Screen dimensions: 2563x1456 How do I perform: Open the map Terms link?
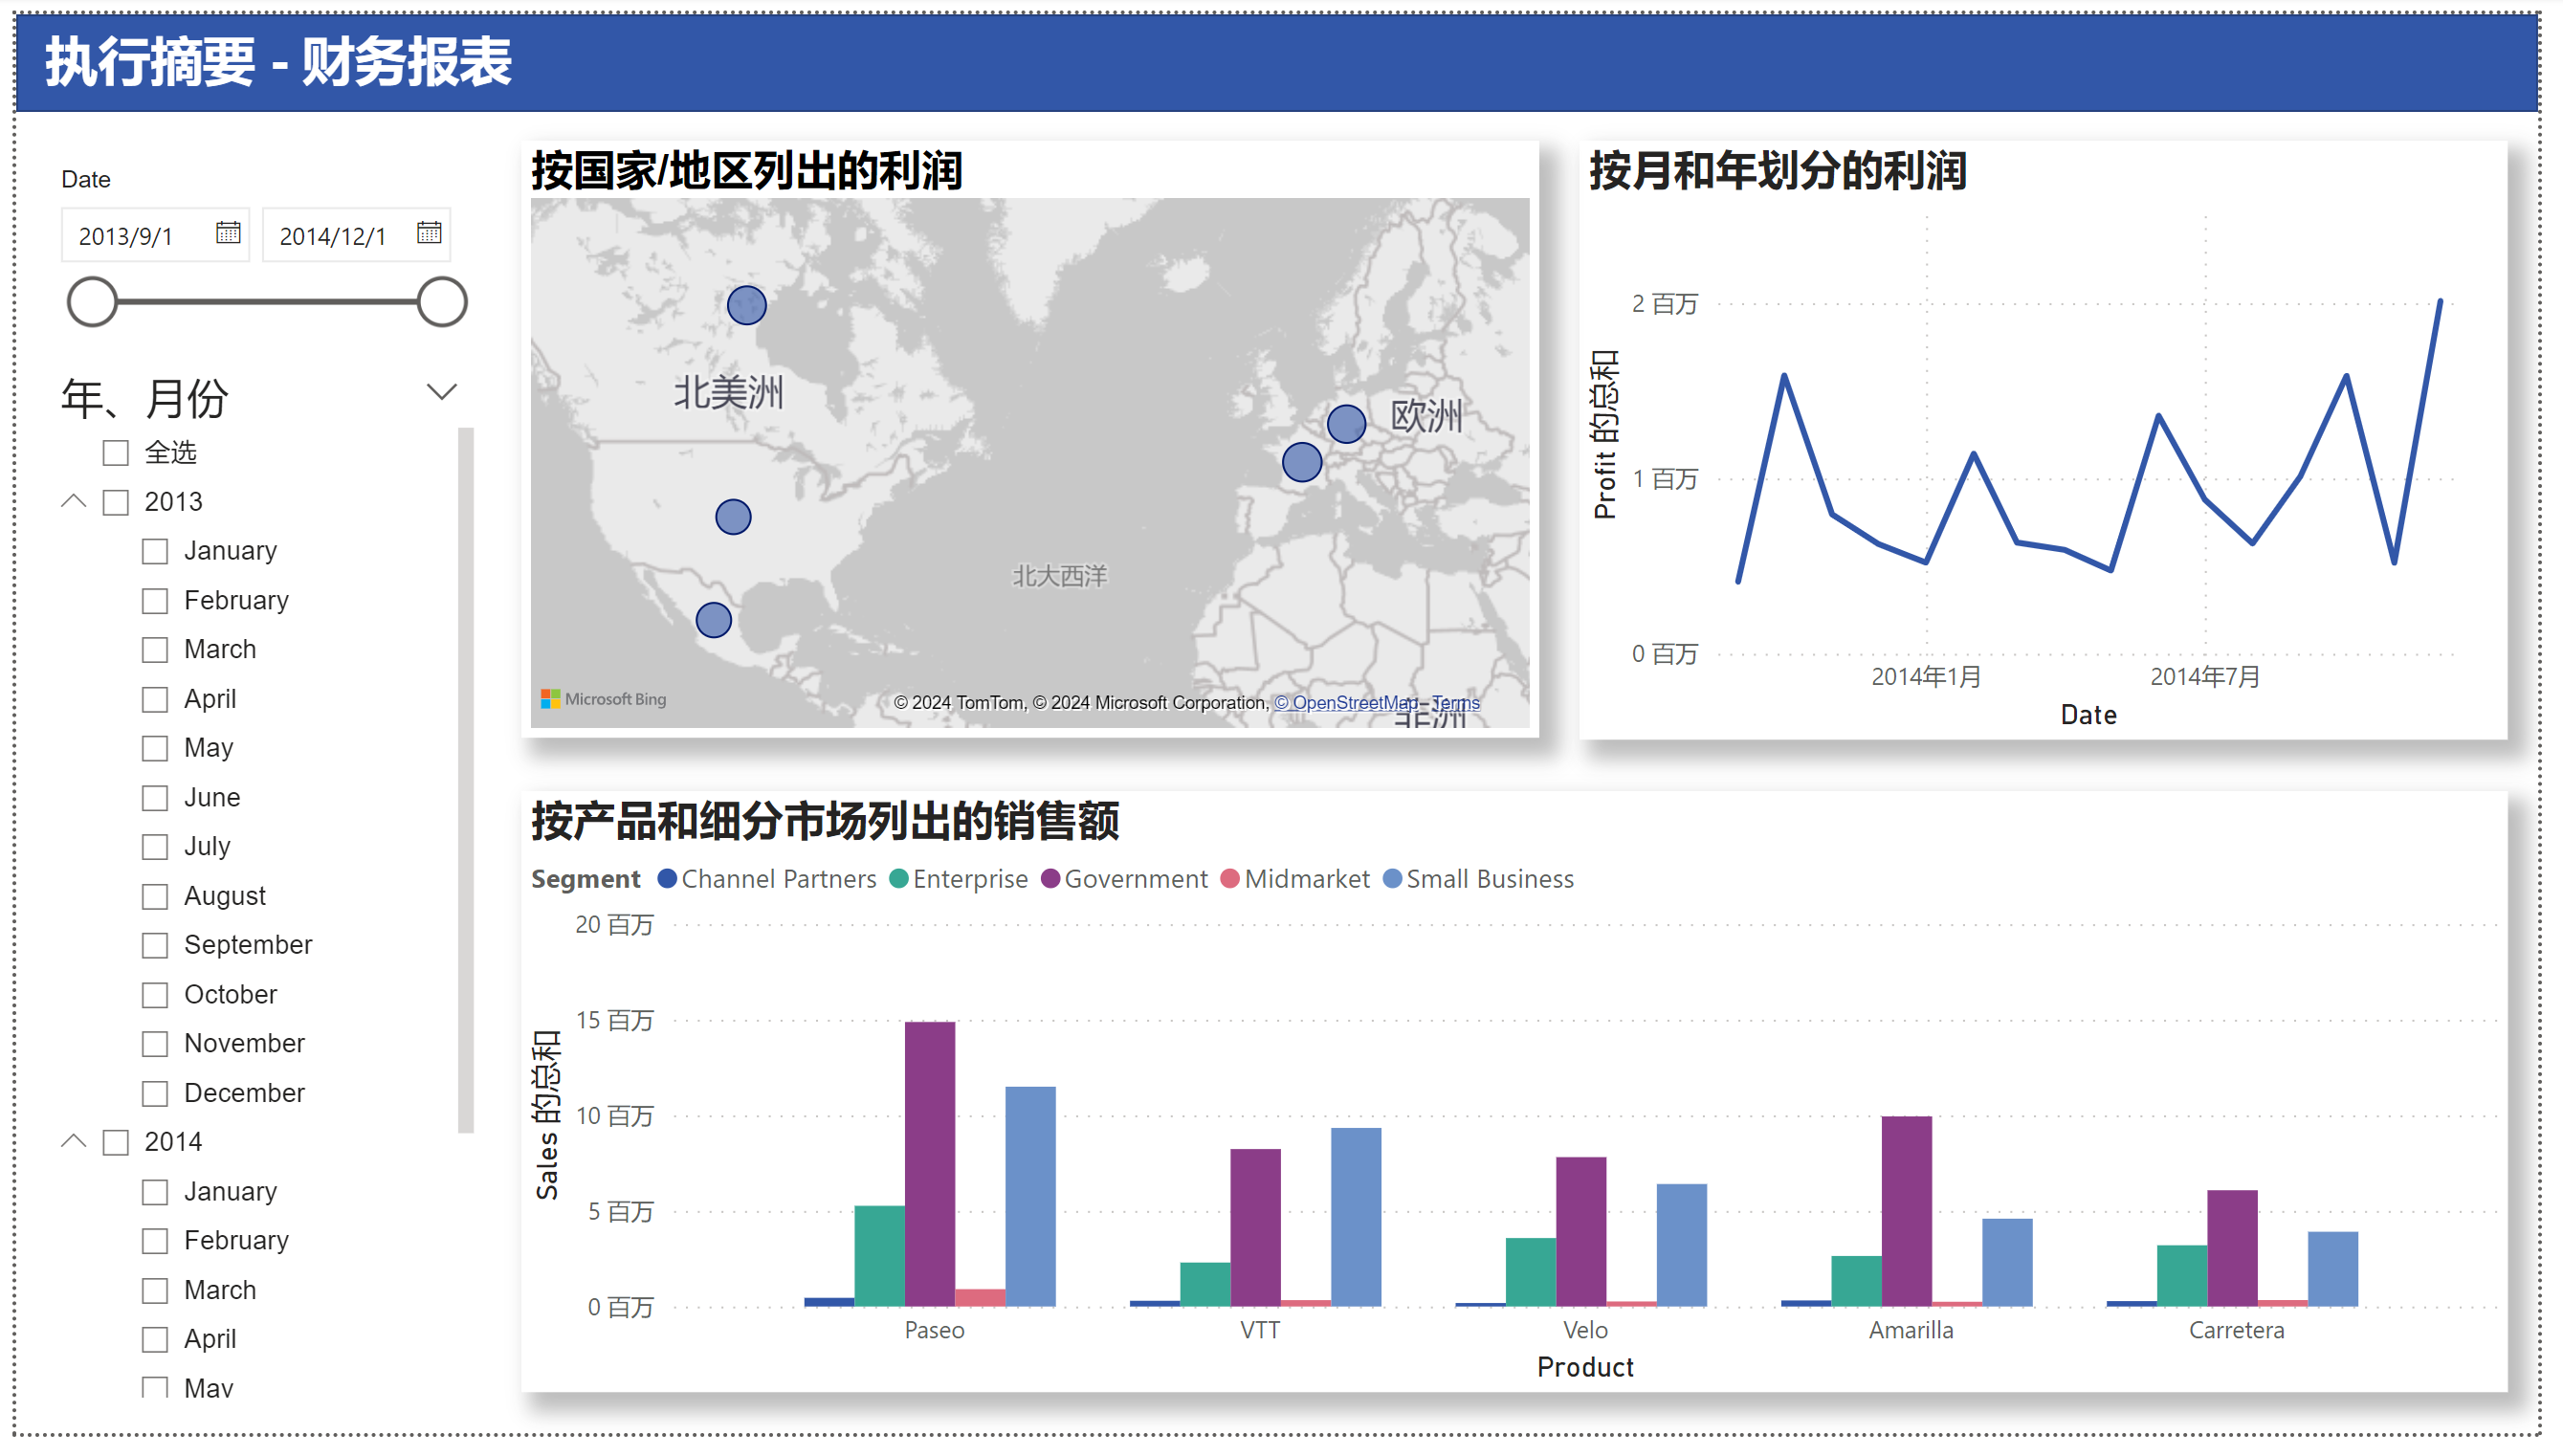point(1457,703)
